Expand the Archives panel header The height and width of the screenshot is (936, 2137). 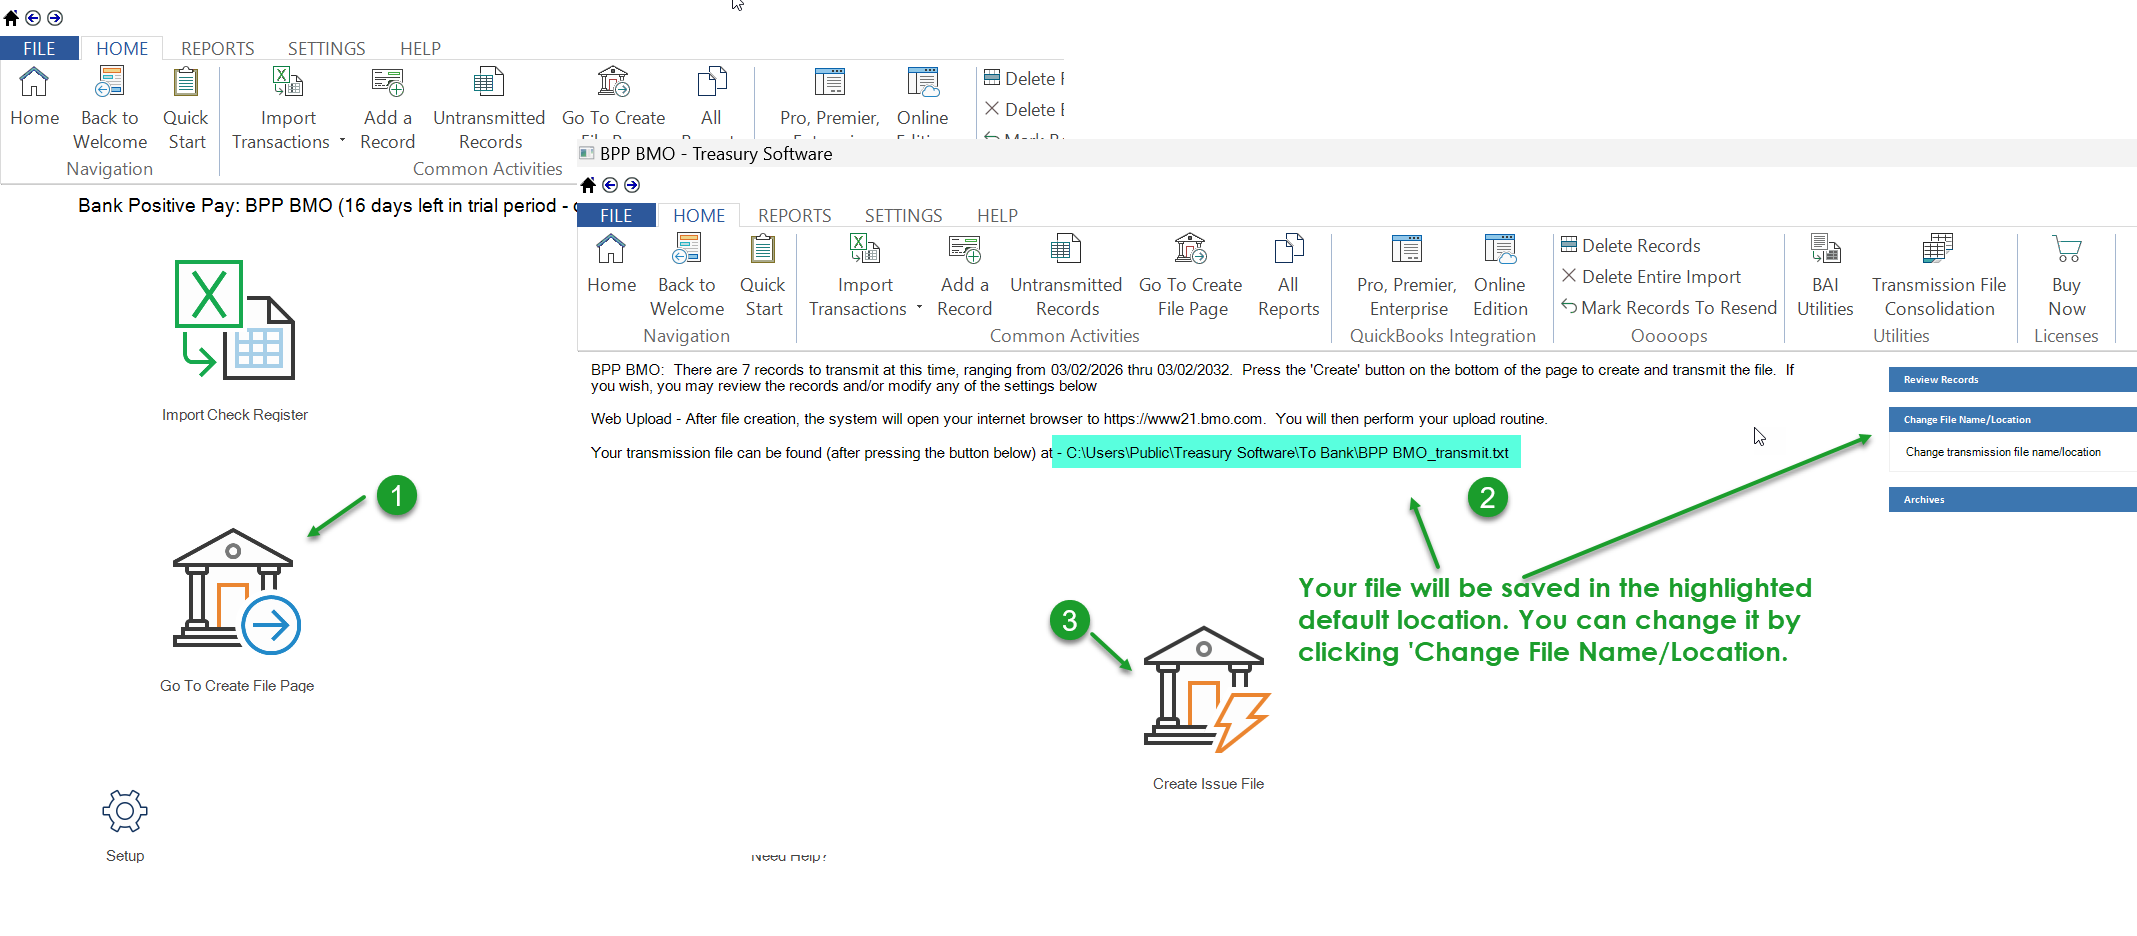[x=2010, y=500]
